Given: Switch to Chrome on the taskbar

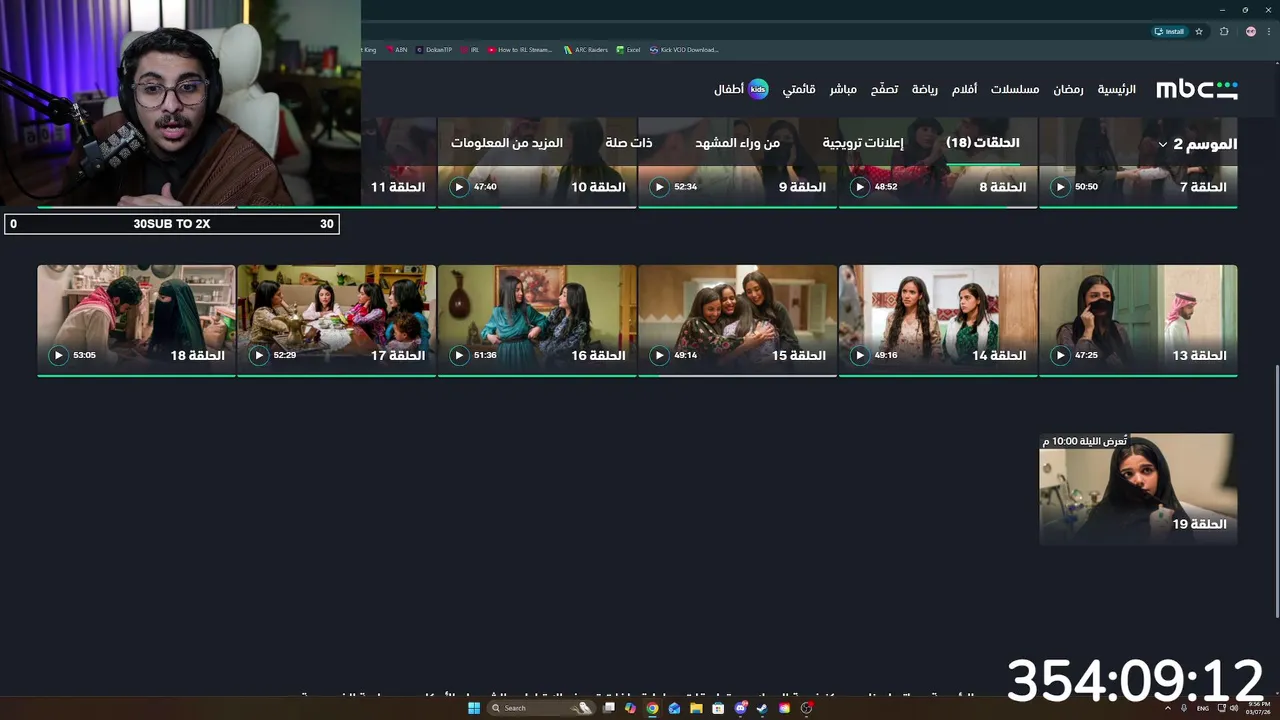Looking at the screenshot, I should [652, 708].
